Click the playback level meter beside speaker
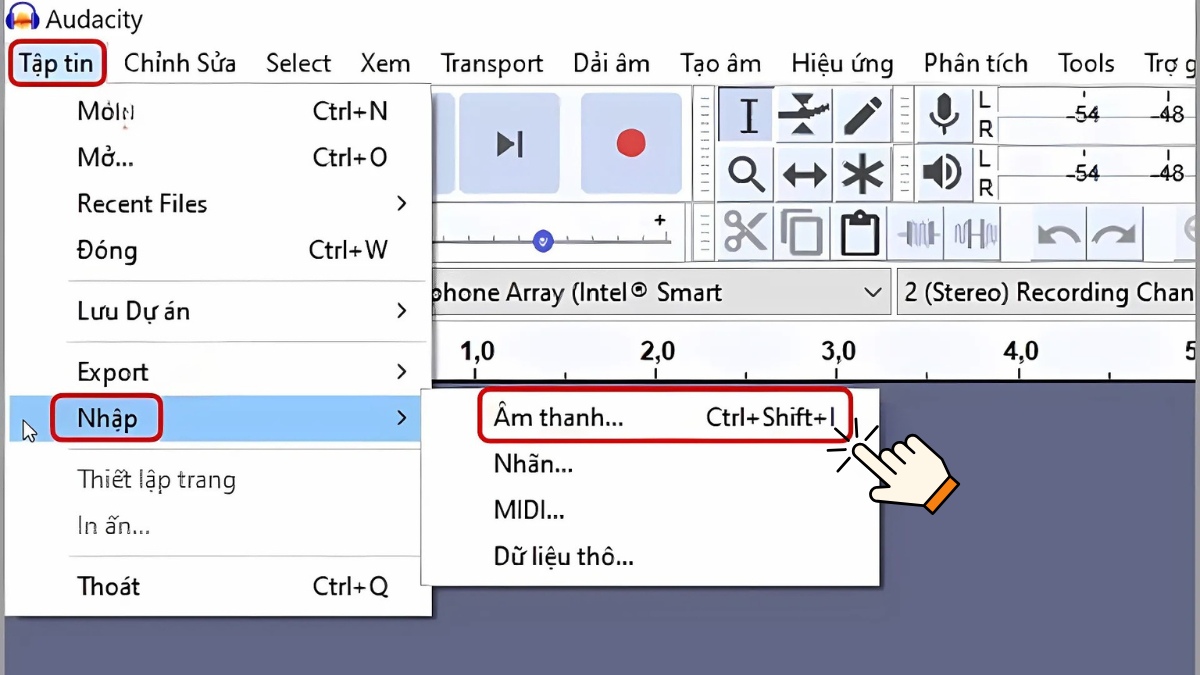1200x675 pixels. click(1097, 172)
